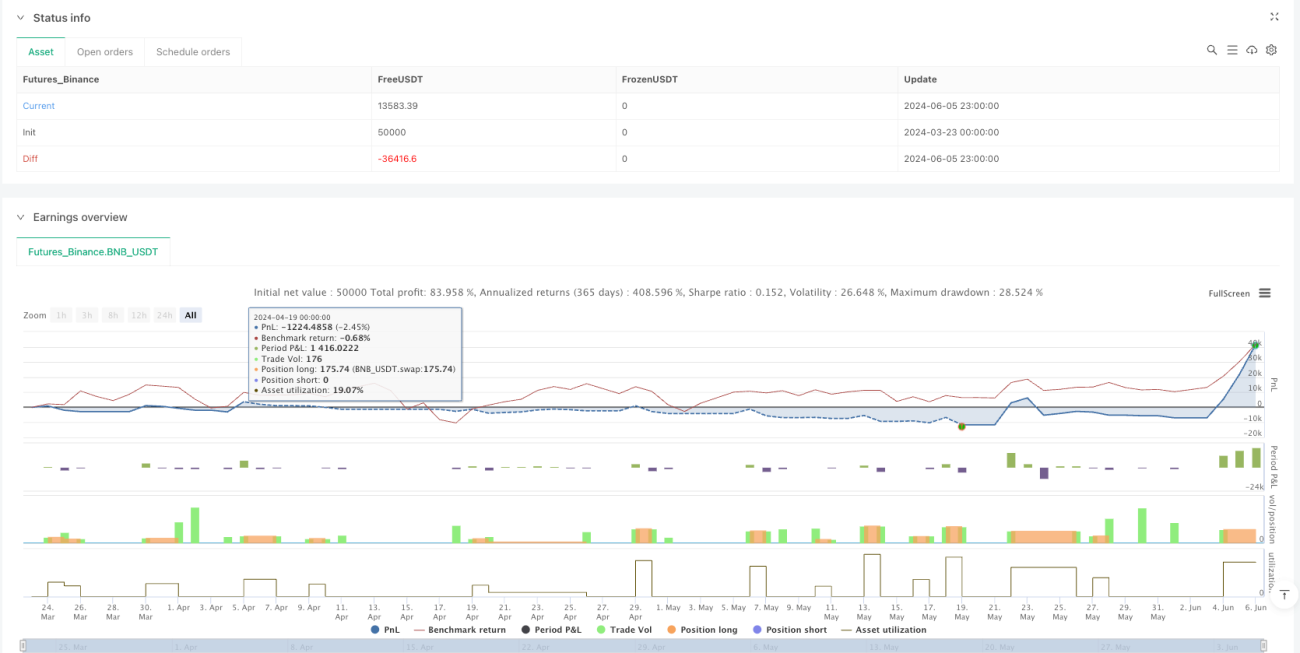Hide the Asset utilization legend series
This screenshot has width=1300, height=653.
click(883, 630)
